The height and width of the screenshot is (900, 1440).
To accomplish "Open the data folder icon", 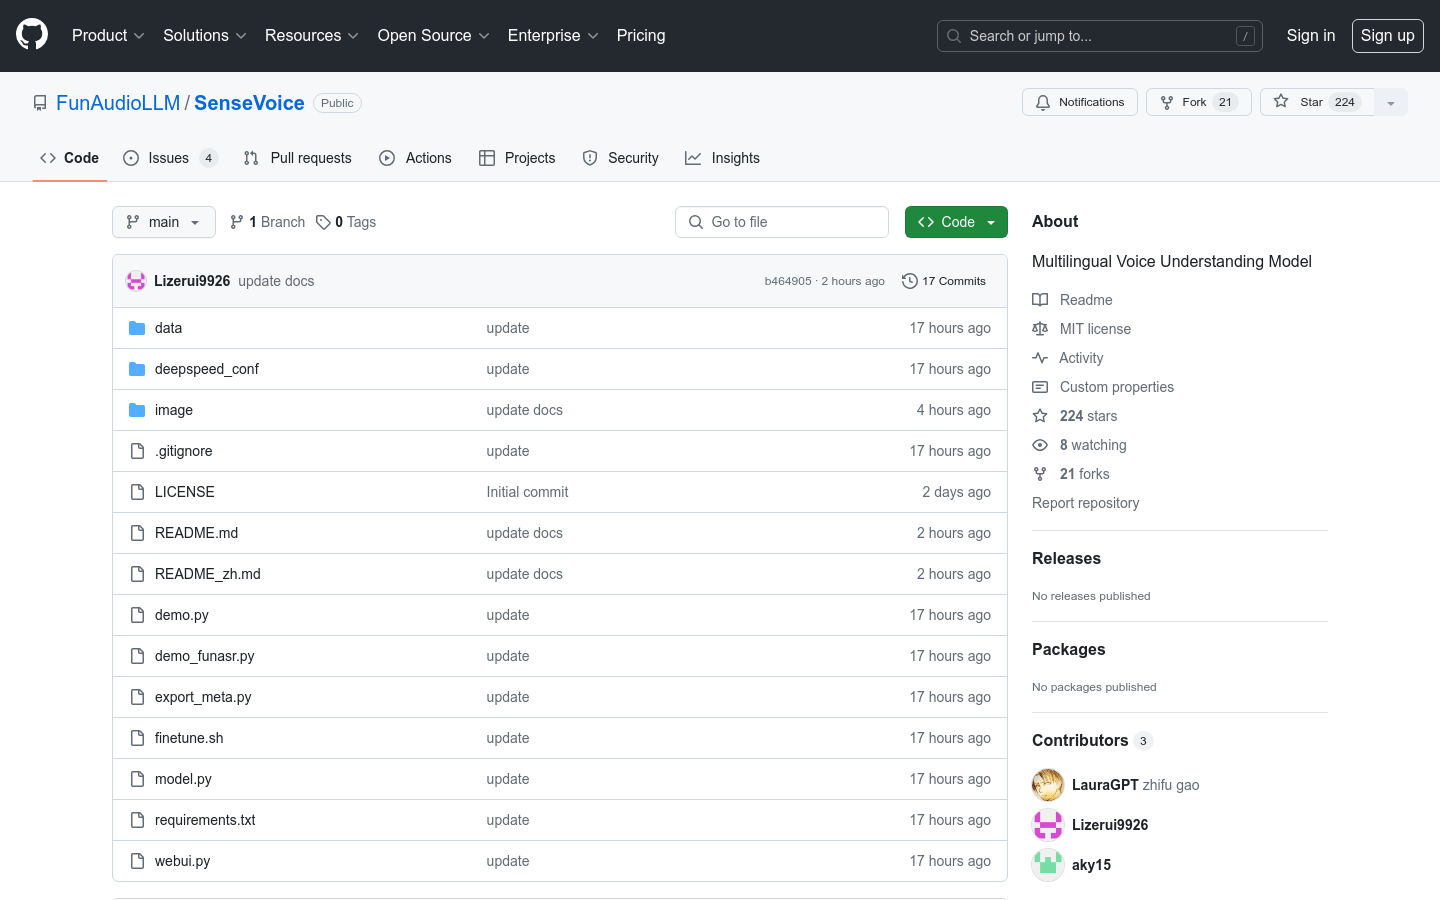I will pyautogui.click(x=137, y=328).
